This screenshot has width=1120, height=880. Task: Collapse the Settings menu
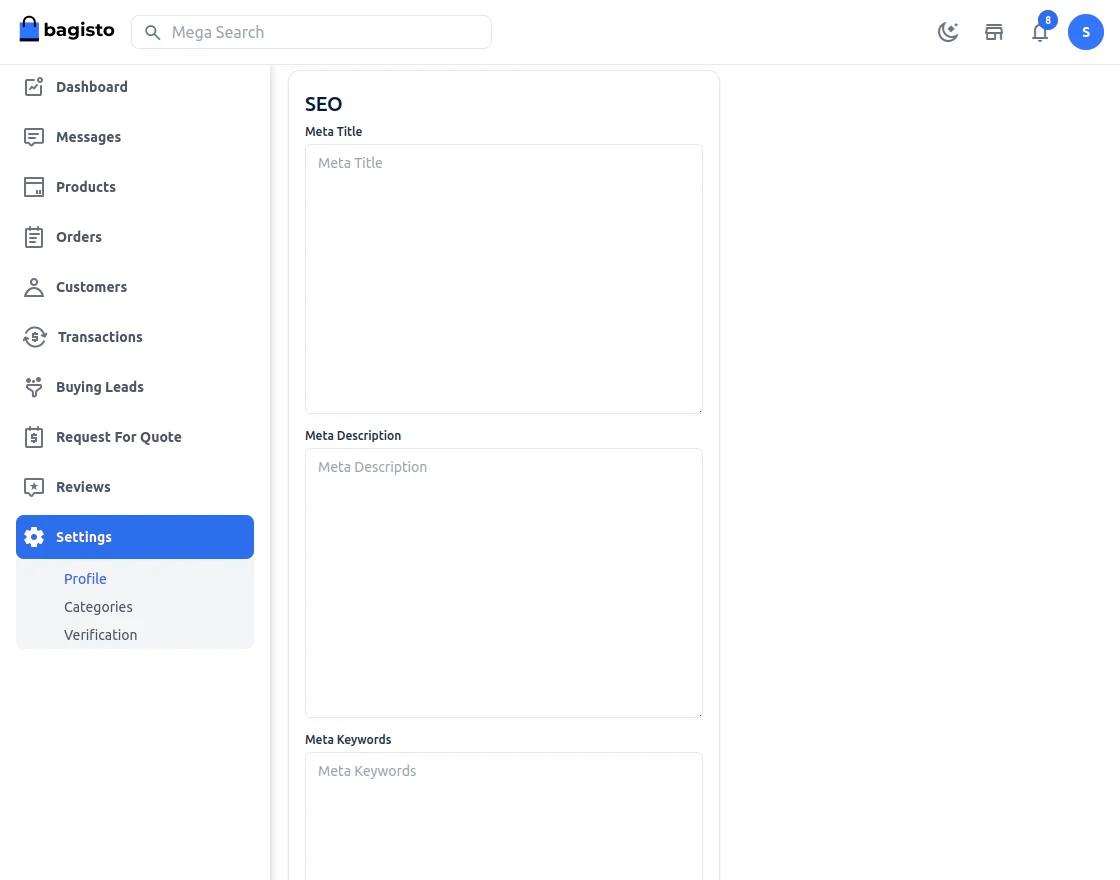tap(135, 537)
